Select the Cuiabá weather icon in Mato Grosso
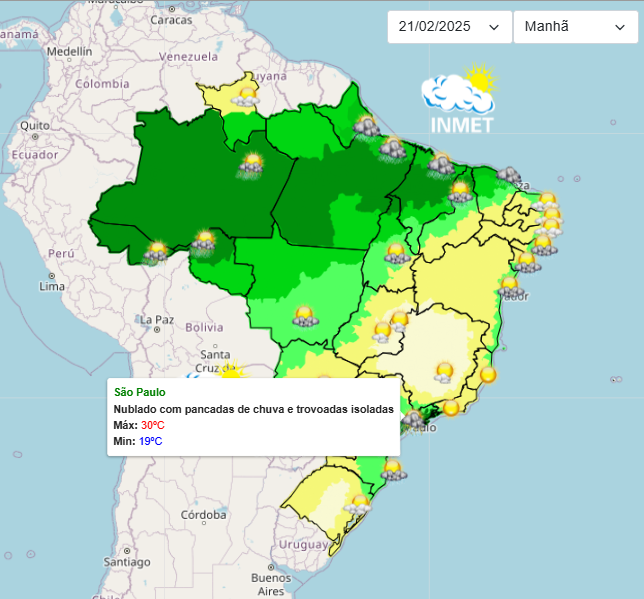The height and width of the screenshot is (599, 644). coord(306,316)
